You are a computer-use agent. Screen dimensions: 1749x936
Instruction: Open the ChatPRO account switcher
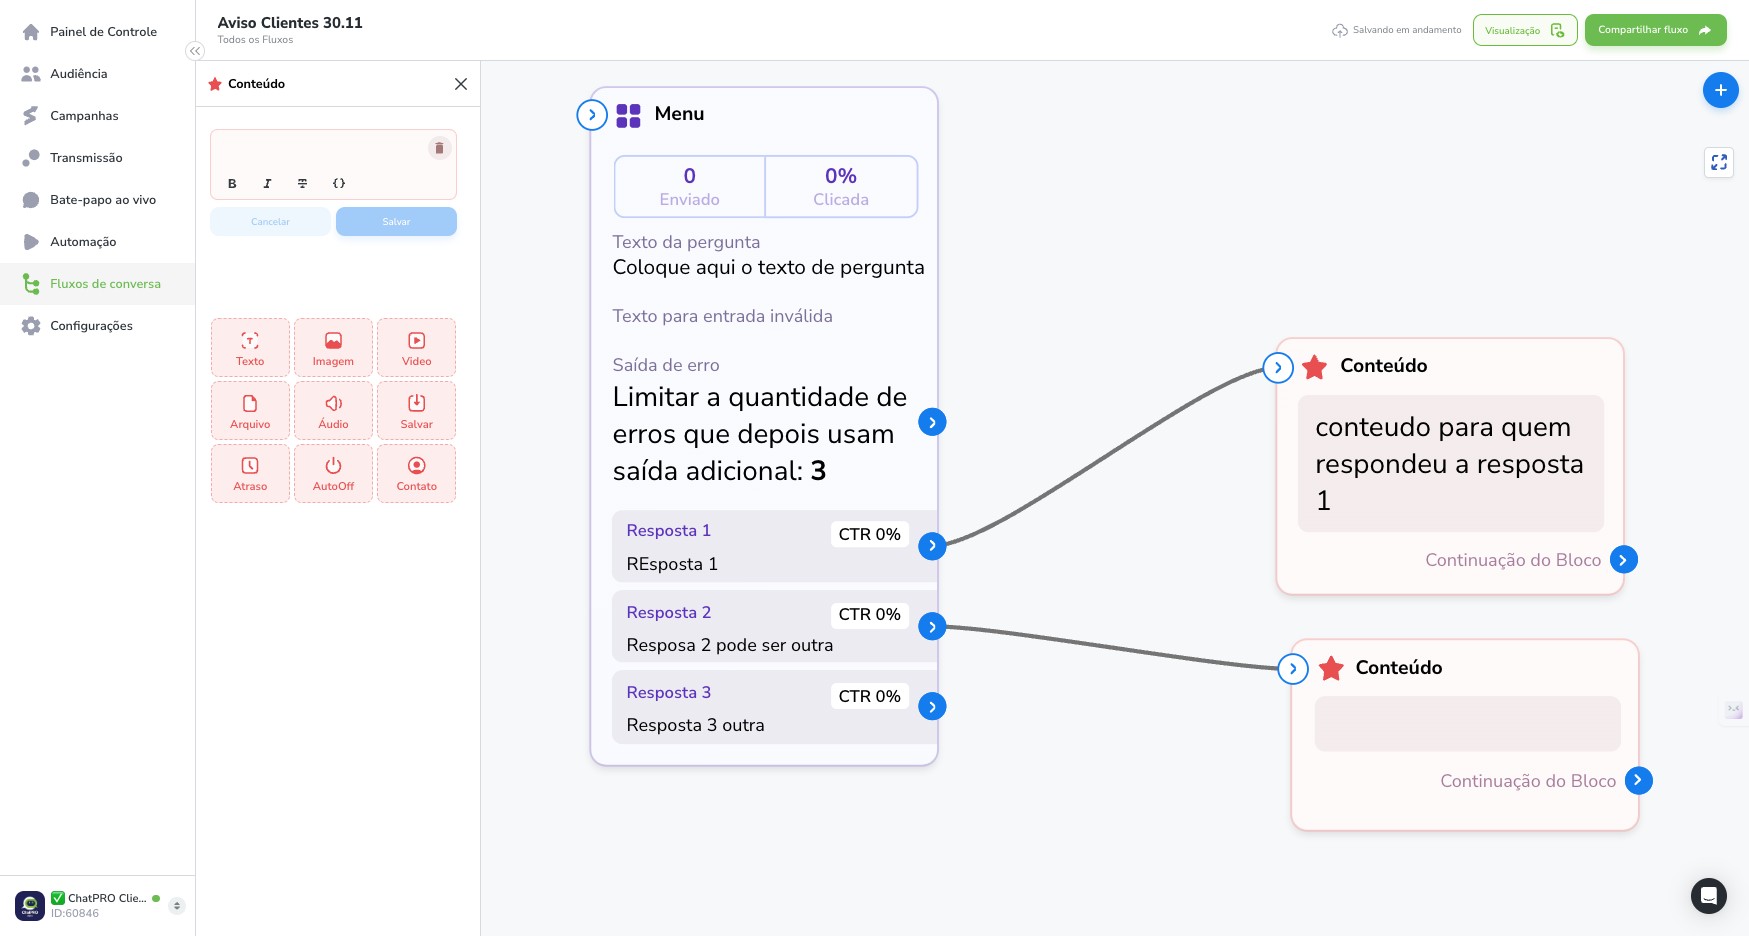[x=177, y=906]
